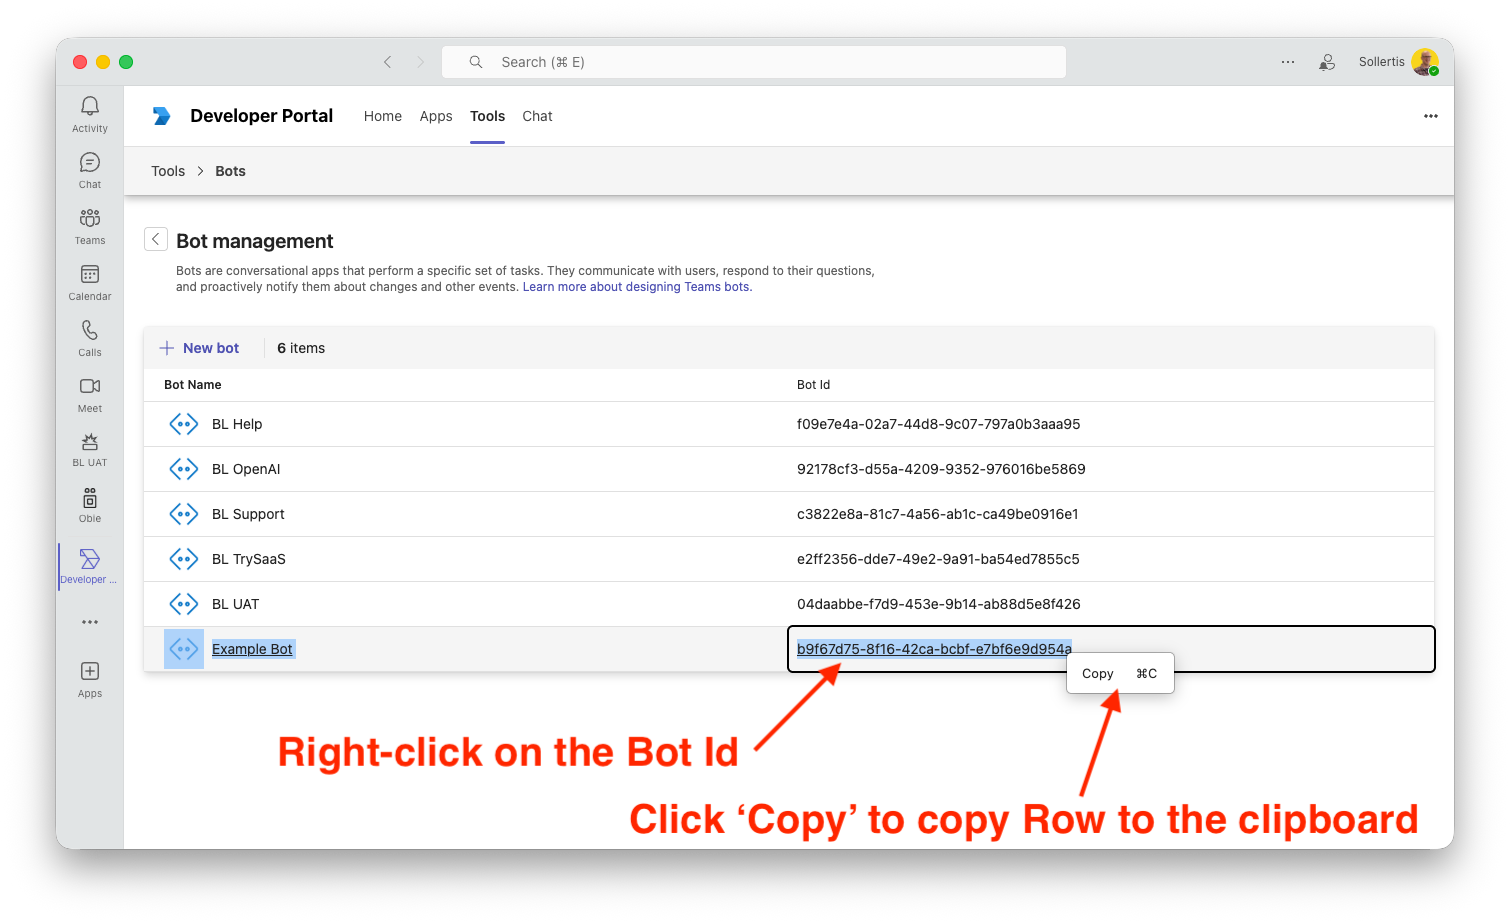Click the BL TrySaaS bot icon
Screen dimensions: 1510x923
pos(184,559)
